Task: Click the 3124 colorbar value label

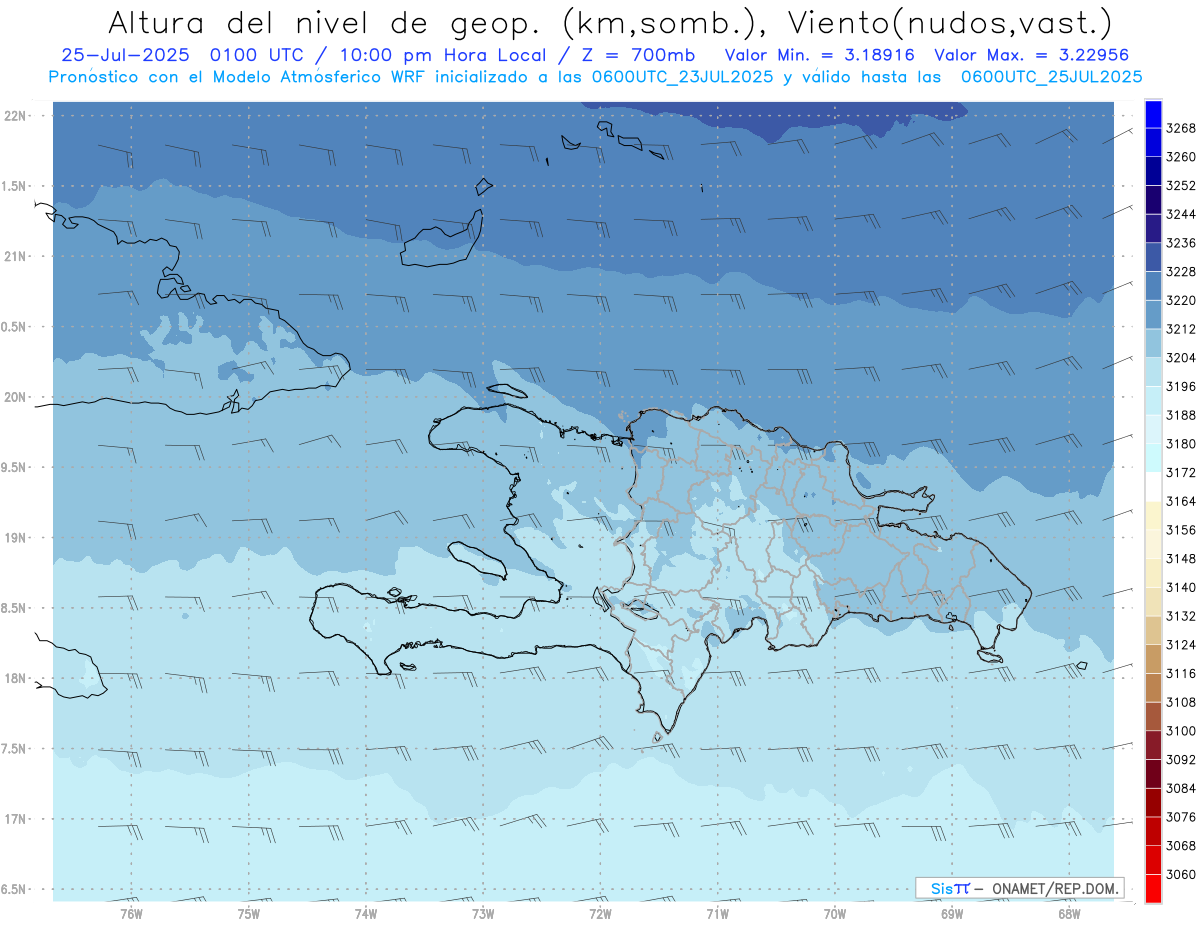Action: pyautogui.click(x=1181, y=644)
